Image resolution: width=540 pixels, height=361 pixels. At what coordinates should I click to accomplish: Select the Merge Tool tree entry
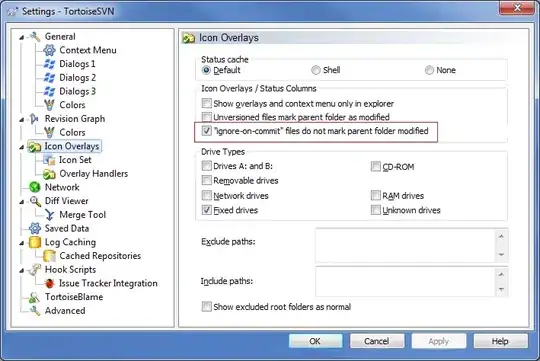83,215
